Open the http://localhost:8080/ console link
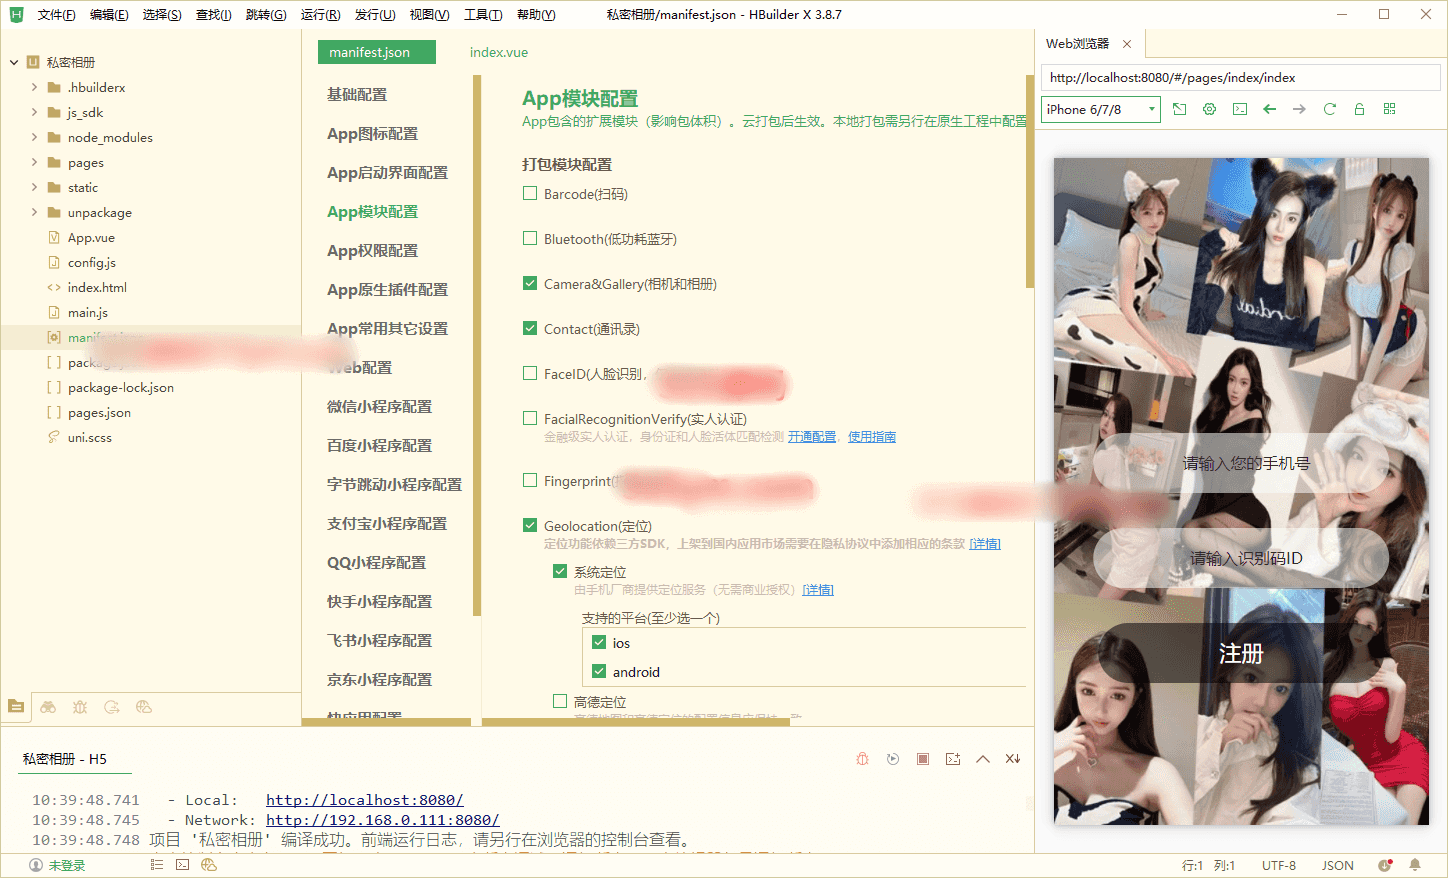The width and height of the screenshot is (1448, 878). click(x=364, y=800)
